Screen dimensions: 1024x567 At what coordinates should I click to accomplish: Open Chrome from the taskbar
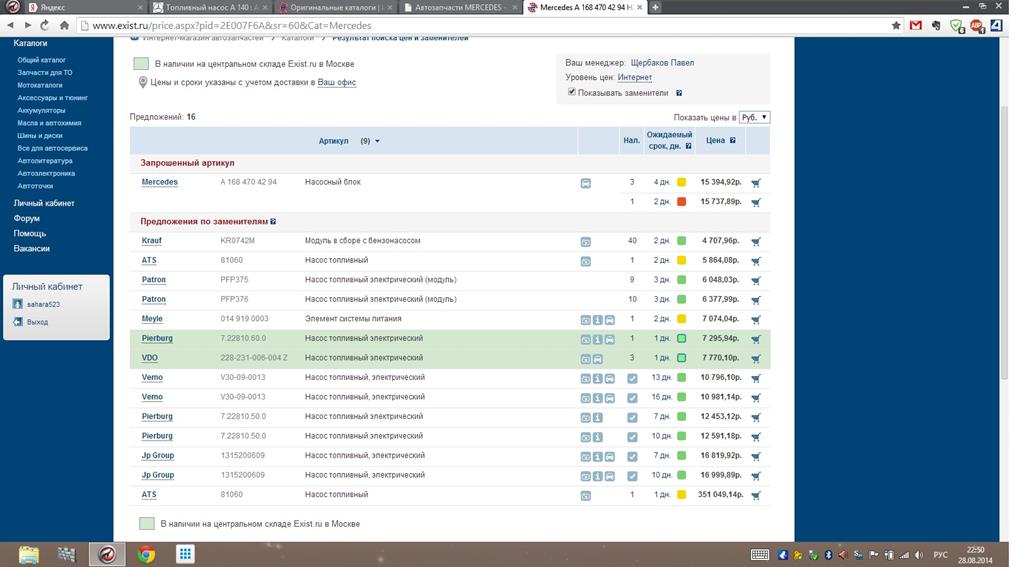click(146, 555)
